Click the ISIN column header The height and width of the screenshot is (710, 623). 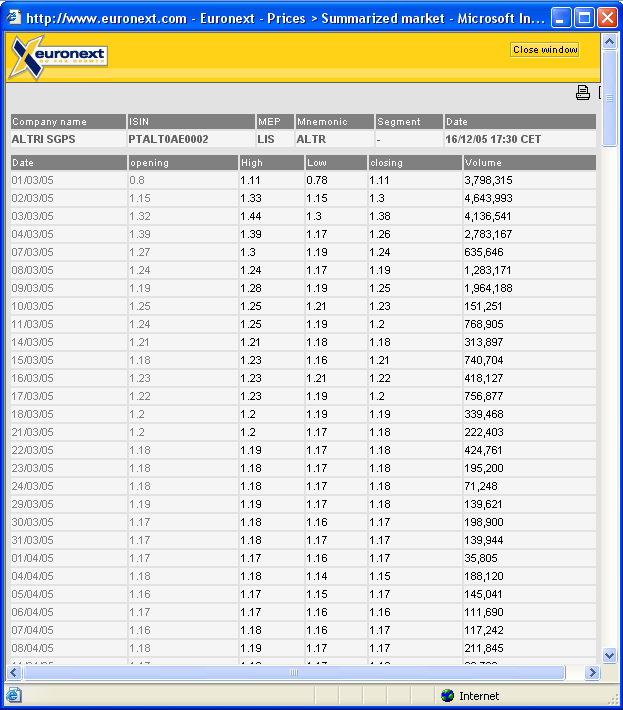click(x=192, y=122)
